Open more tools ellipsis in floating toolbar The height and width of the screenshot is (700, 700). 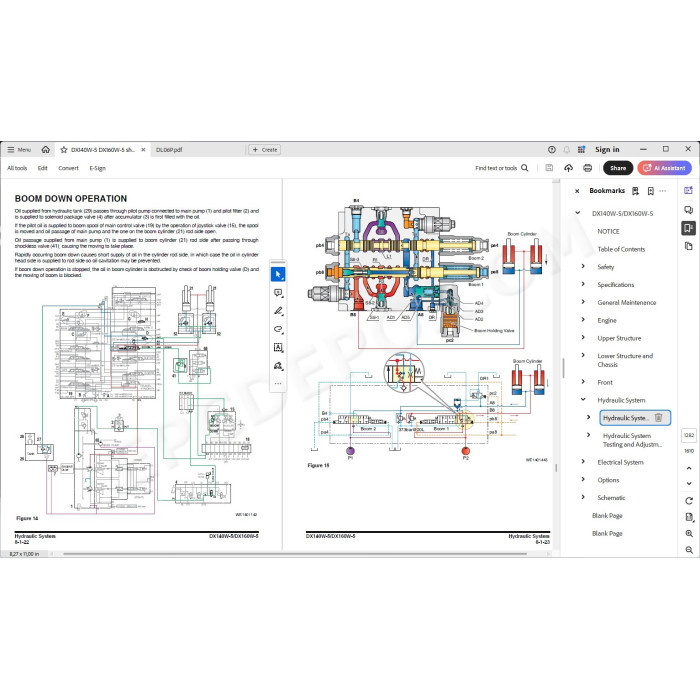[278, 383]
